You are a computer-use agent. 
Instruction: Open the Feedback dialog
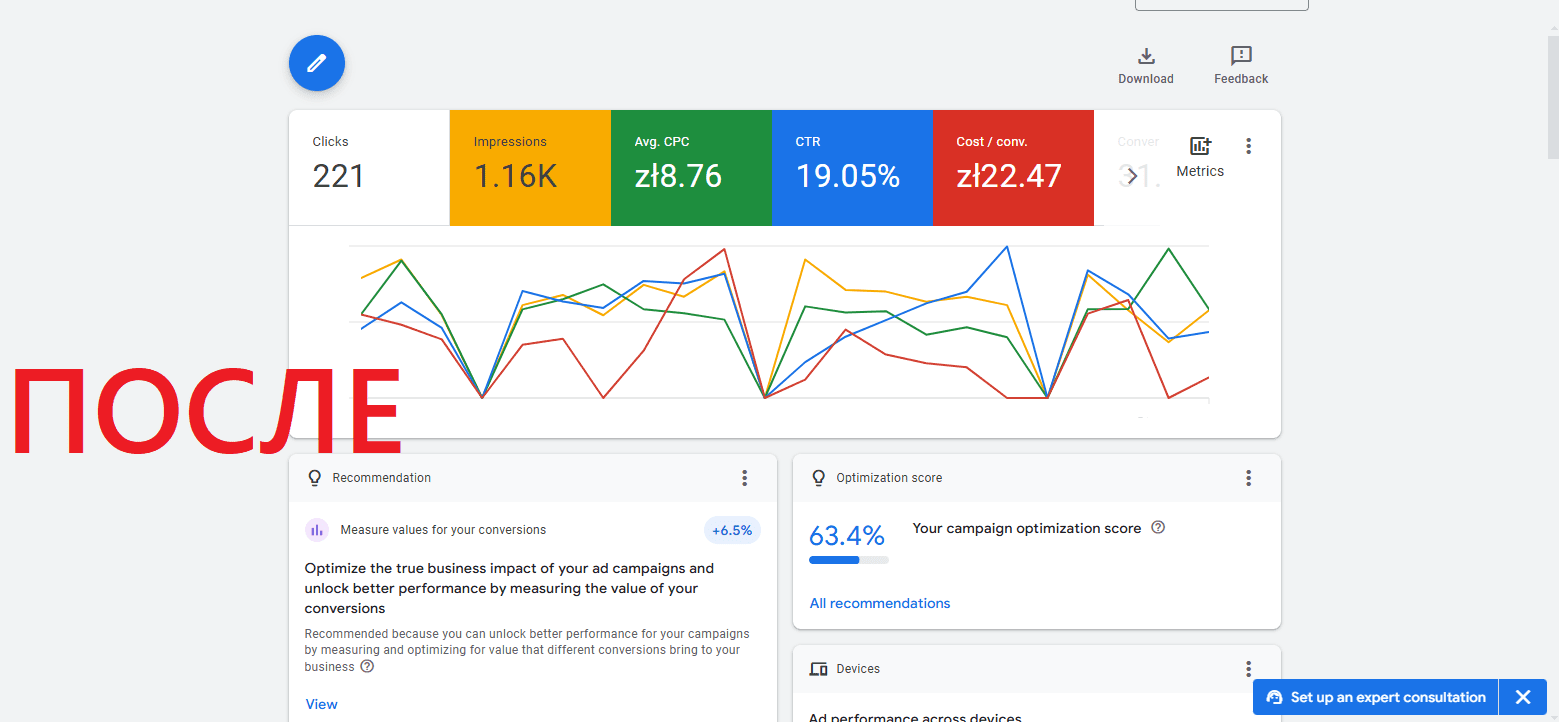point(1241,65)
